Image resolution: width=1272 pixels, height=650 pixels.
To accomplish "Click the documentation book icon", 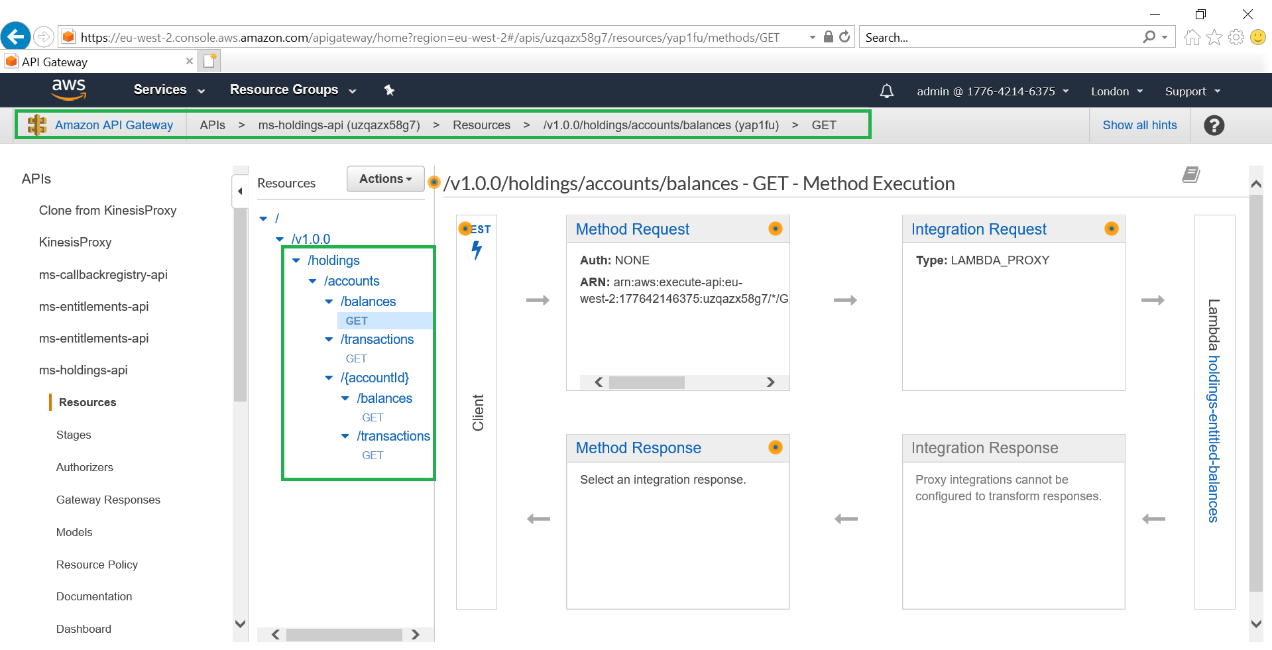I will point(1190,176).
